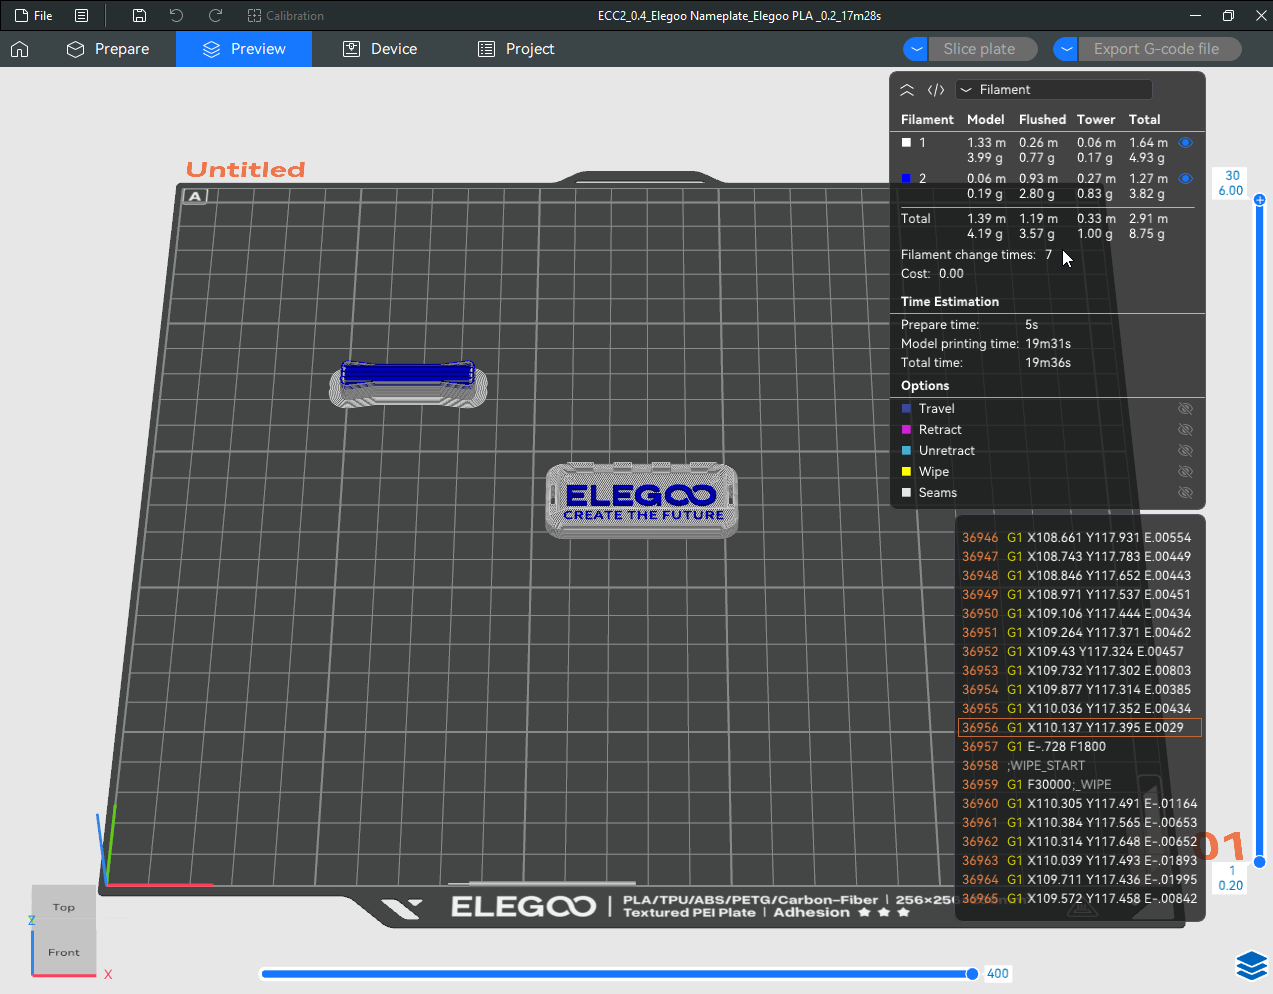Show Unretract points in preview
Image resolution: width=1273 pixels, height=994 pixels.
(x=1185, y=451)
